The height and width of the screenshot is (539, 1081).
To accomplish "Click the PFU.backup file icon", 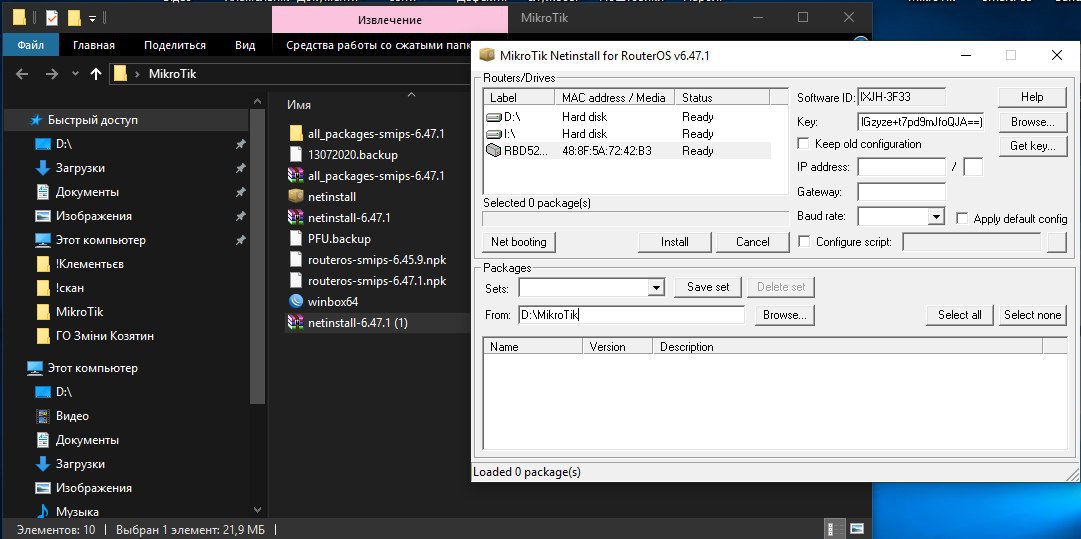I will pyautogui.click(x=296, y=238).
